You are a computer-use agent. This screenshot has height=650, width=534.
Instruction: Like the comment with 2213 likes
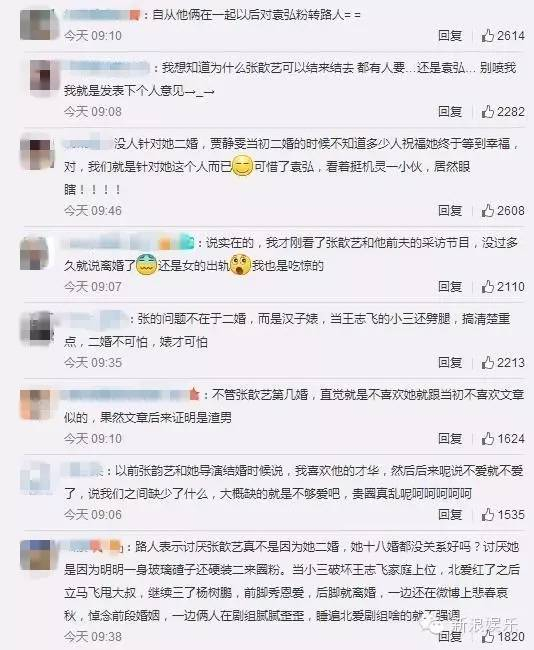(488, 363)
